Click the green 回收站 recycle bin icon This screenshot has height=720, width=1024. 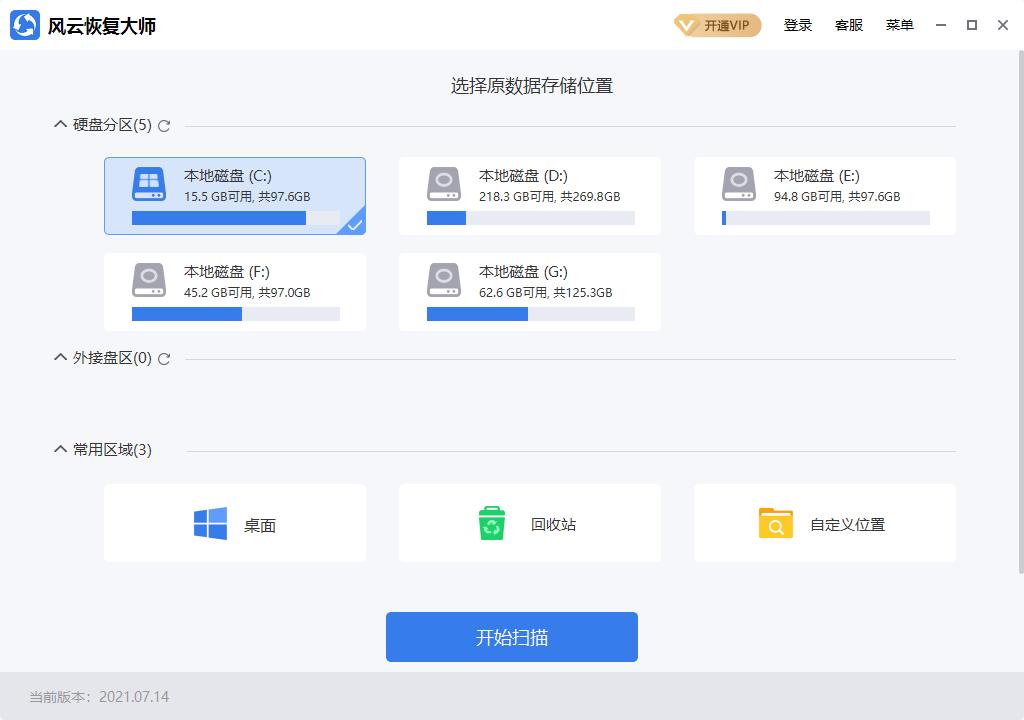490,522
